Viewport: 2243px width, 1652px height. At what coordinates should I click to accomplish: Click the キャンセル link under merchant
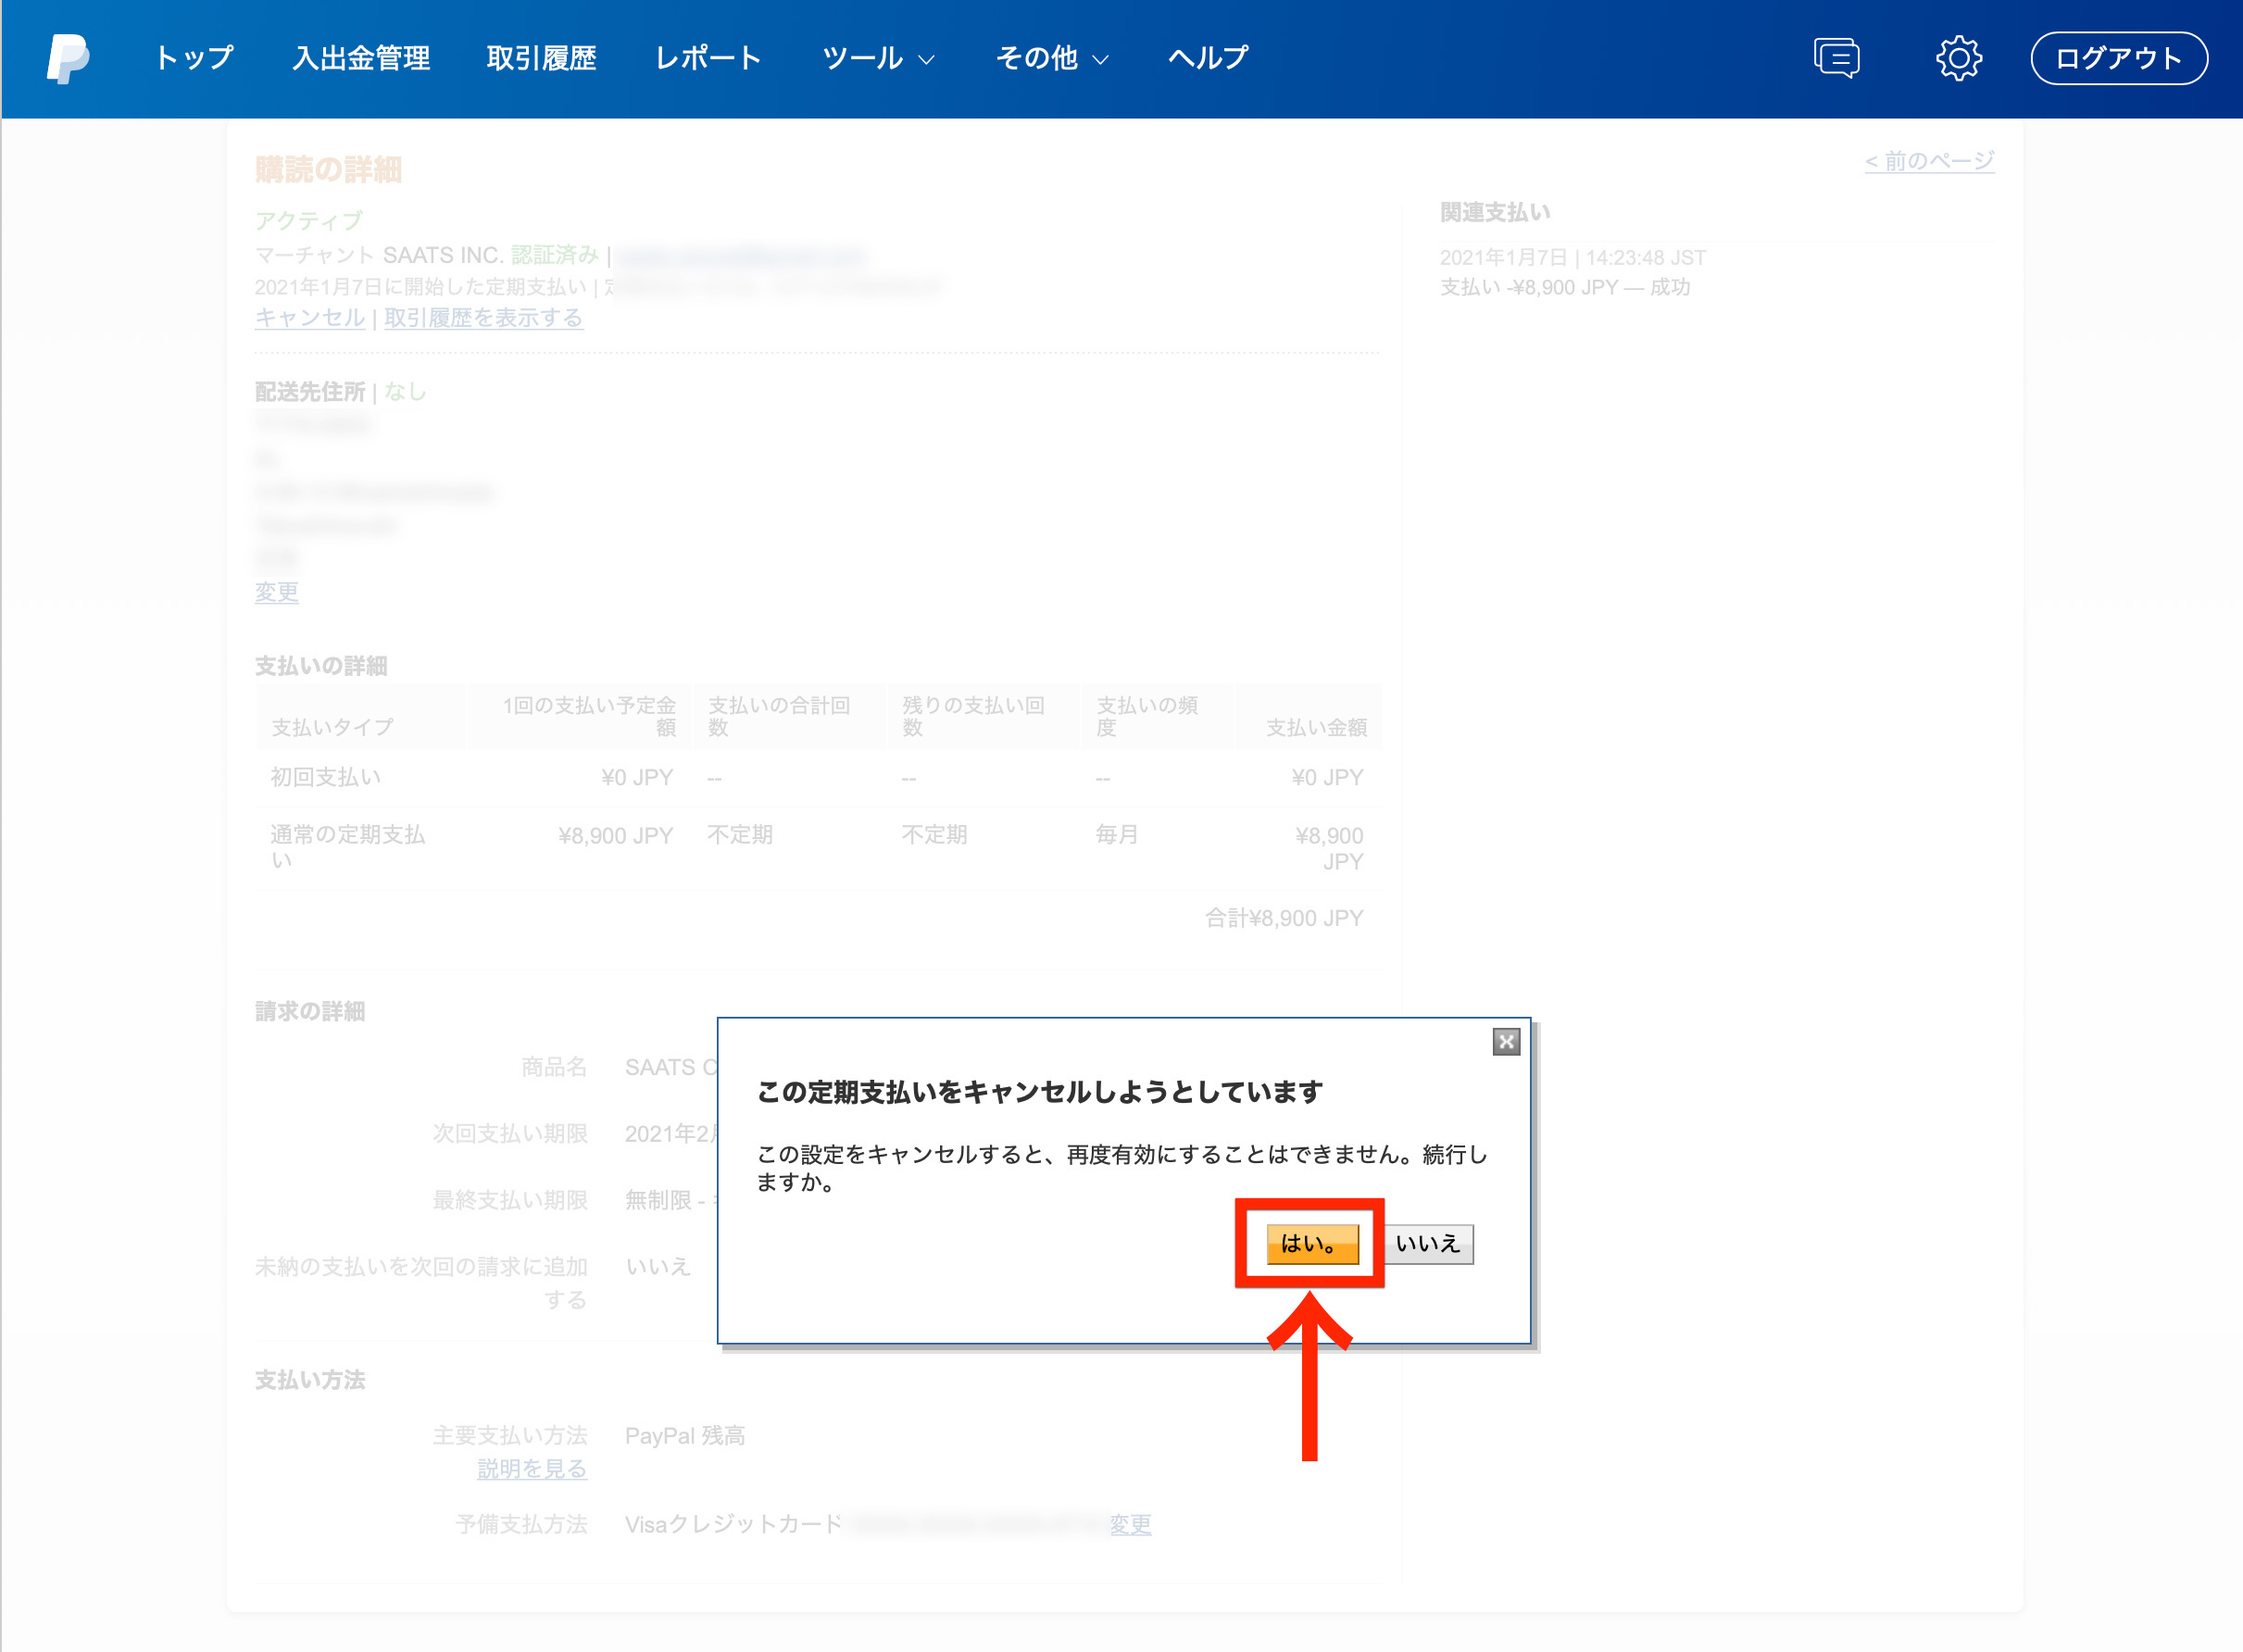(x=309, y=318)
